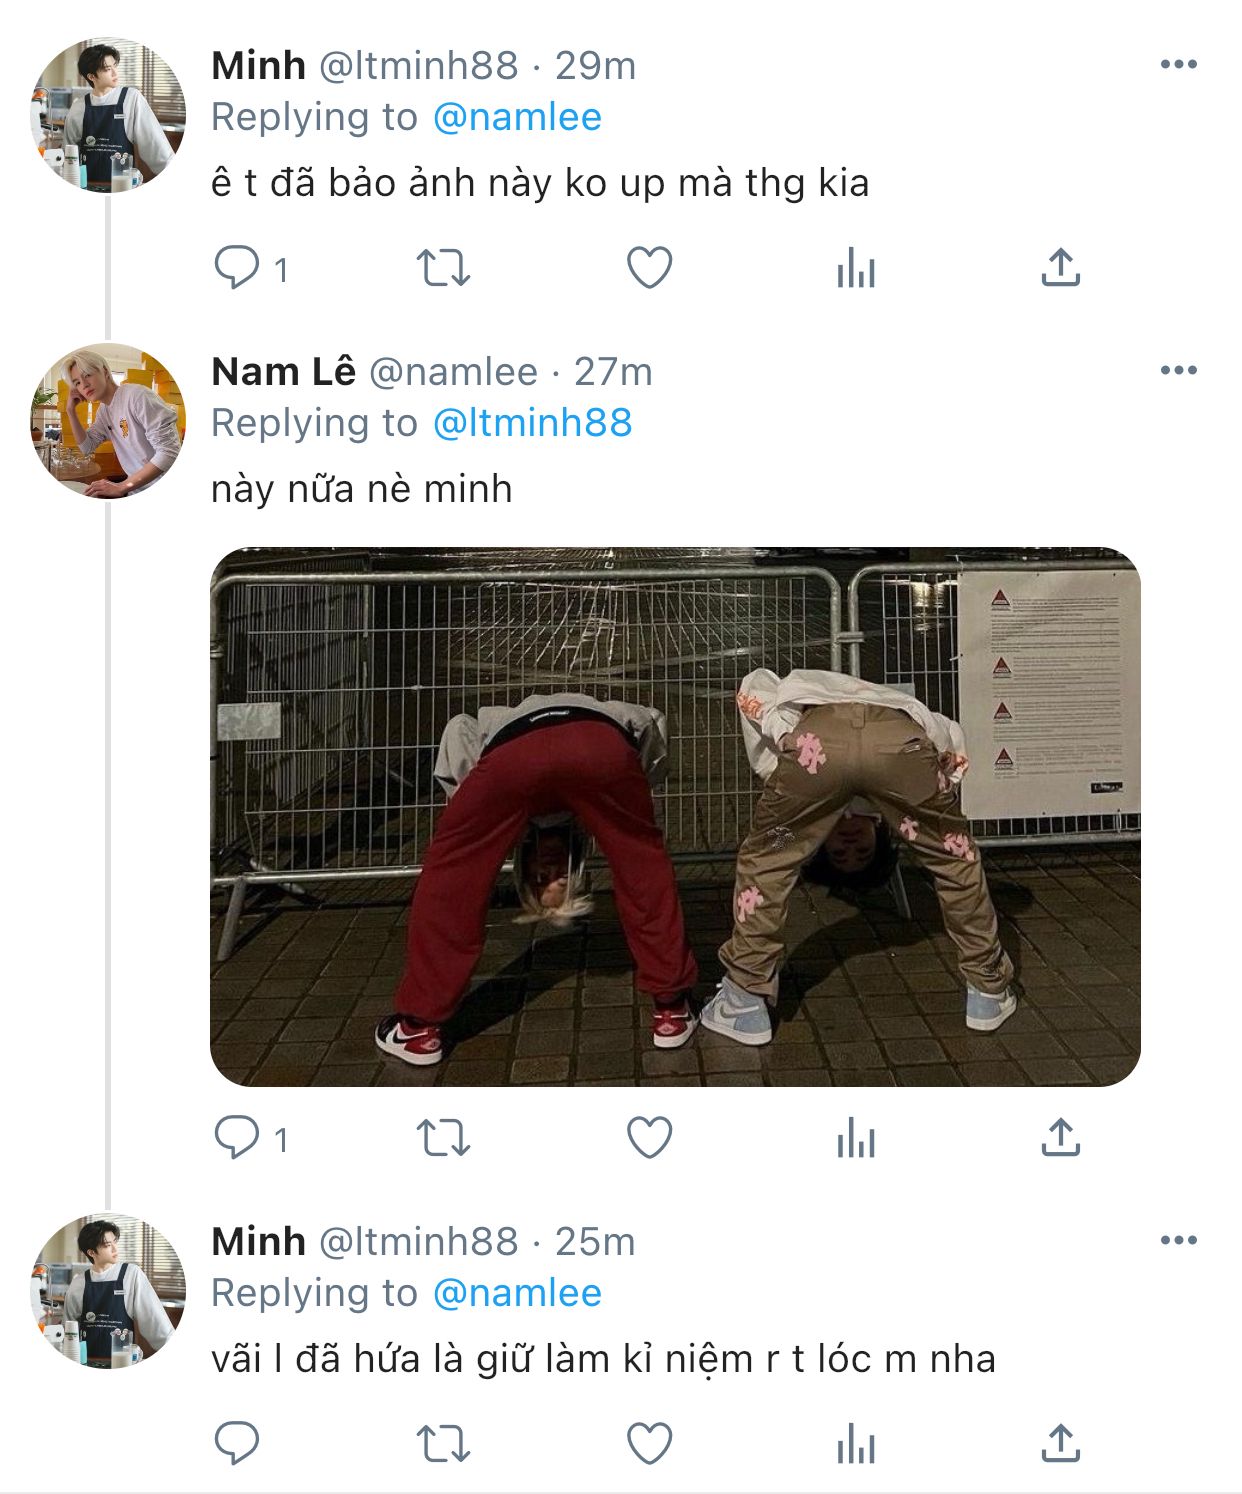Open @namlee mention in Minh's first tweet
This screenshot has height=1494, width=1242.
517,118
